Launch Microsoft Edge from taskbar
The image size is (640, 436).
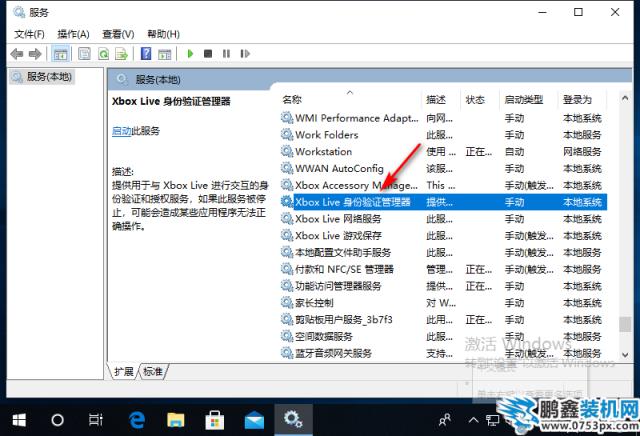pos(137,420)
